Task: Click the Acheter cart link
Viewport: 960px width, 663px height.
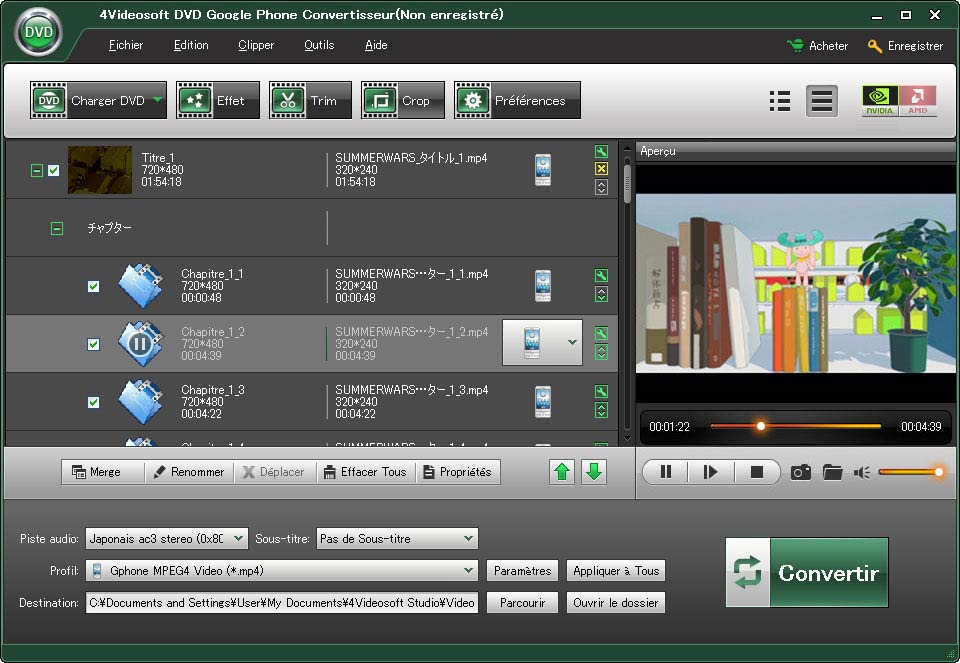Action: [817, 46]
